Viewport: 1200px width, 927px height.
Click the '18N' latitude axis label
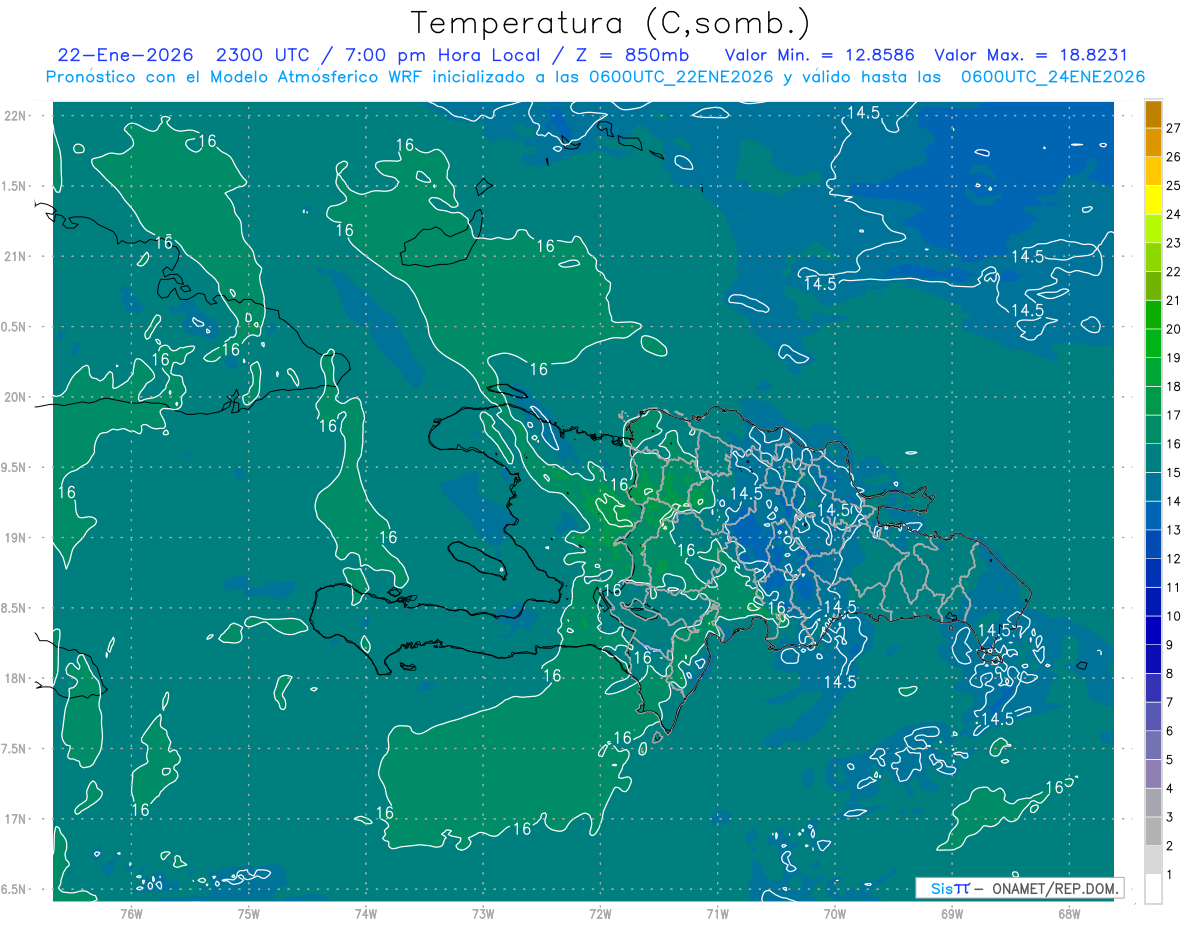(16, 678)
